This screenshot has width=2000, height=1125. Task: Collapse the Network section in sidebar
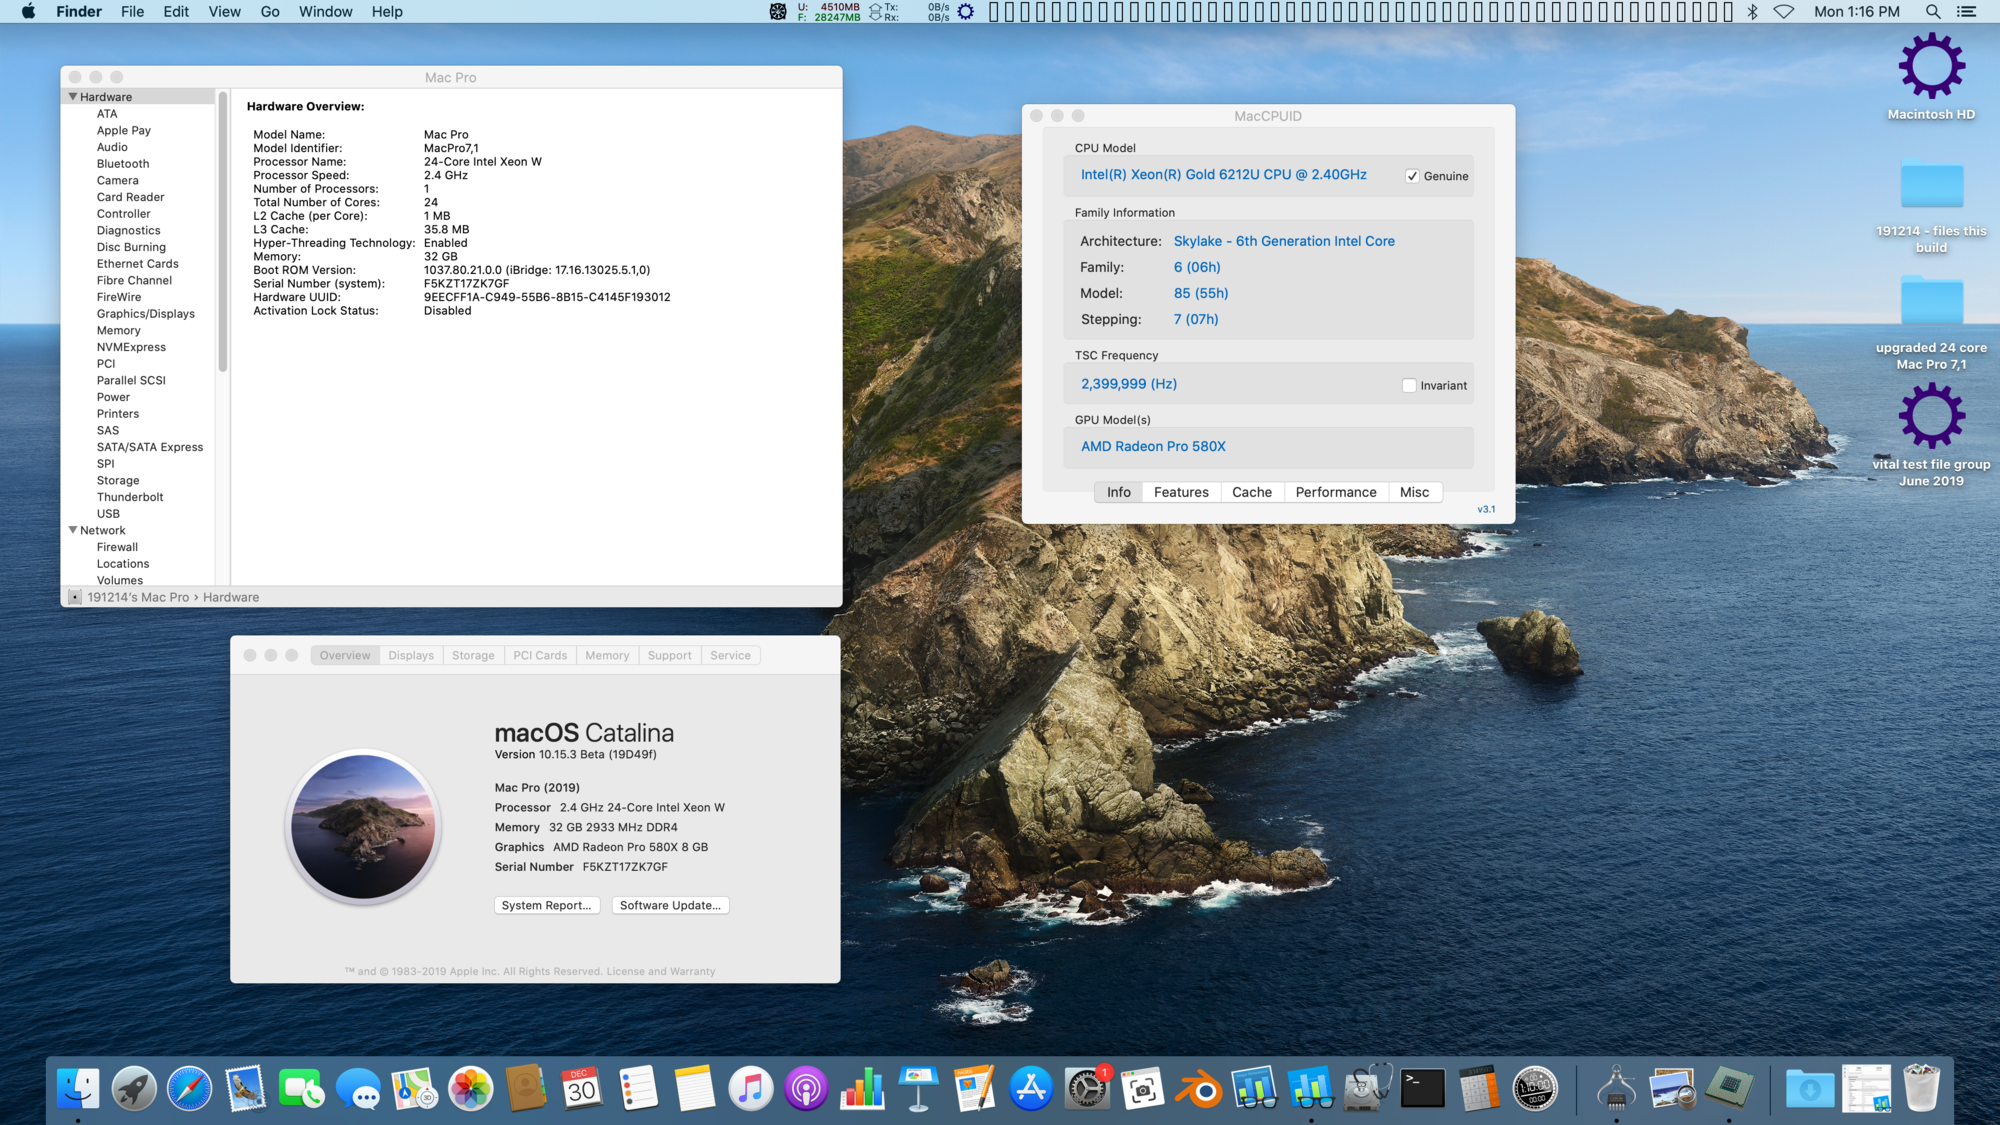point(73,530)
